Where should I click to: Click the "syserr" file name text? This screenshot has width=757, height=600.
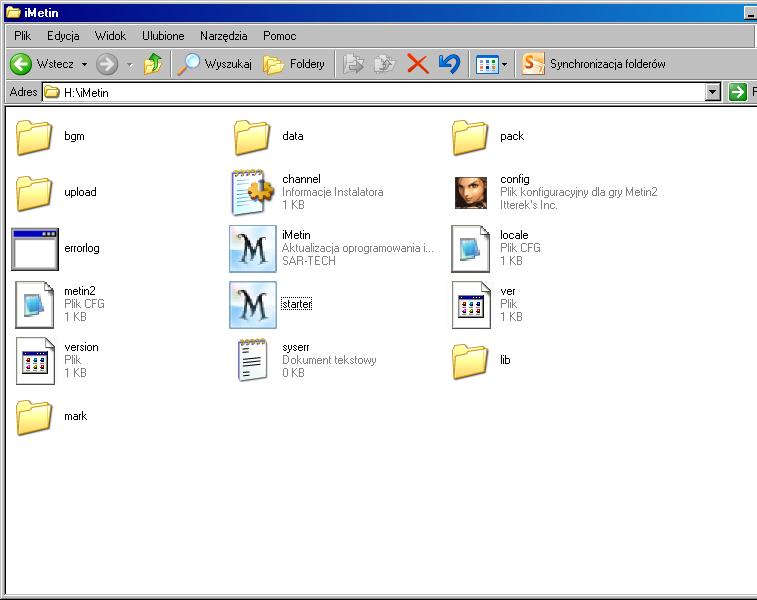[295, 347]
